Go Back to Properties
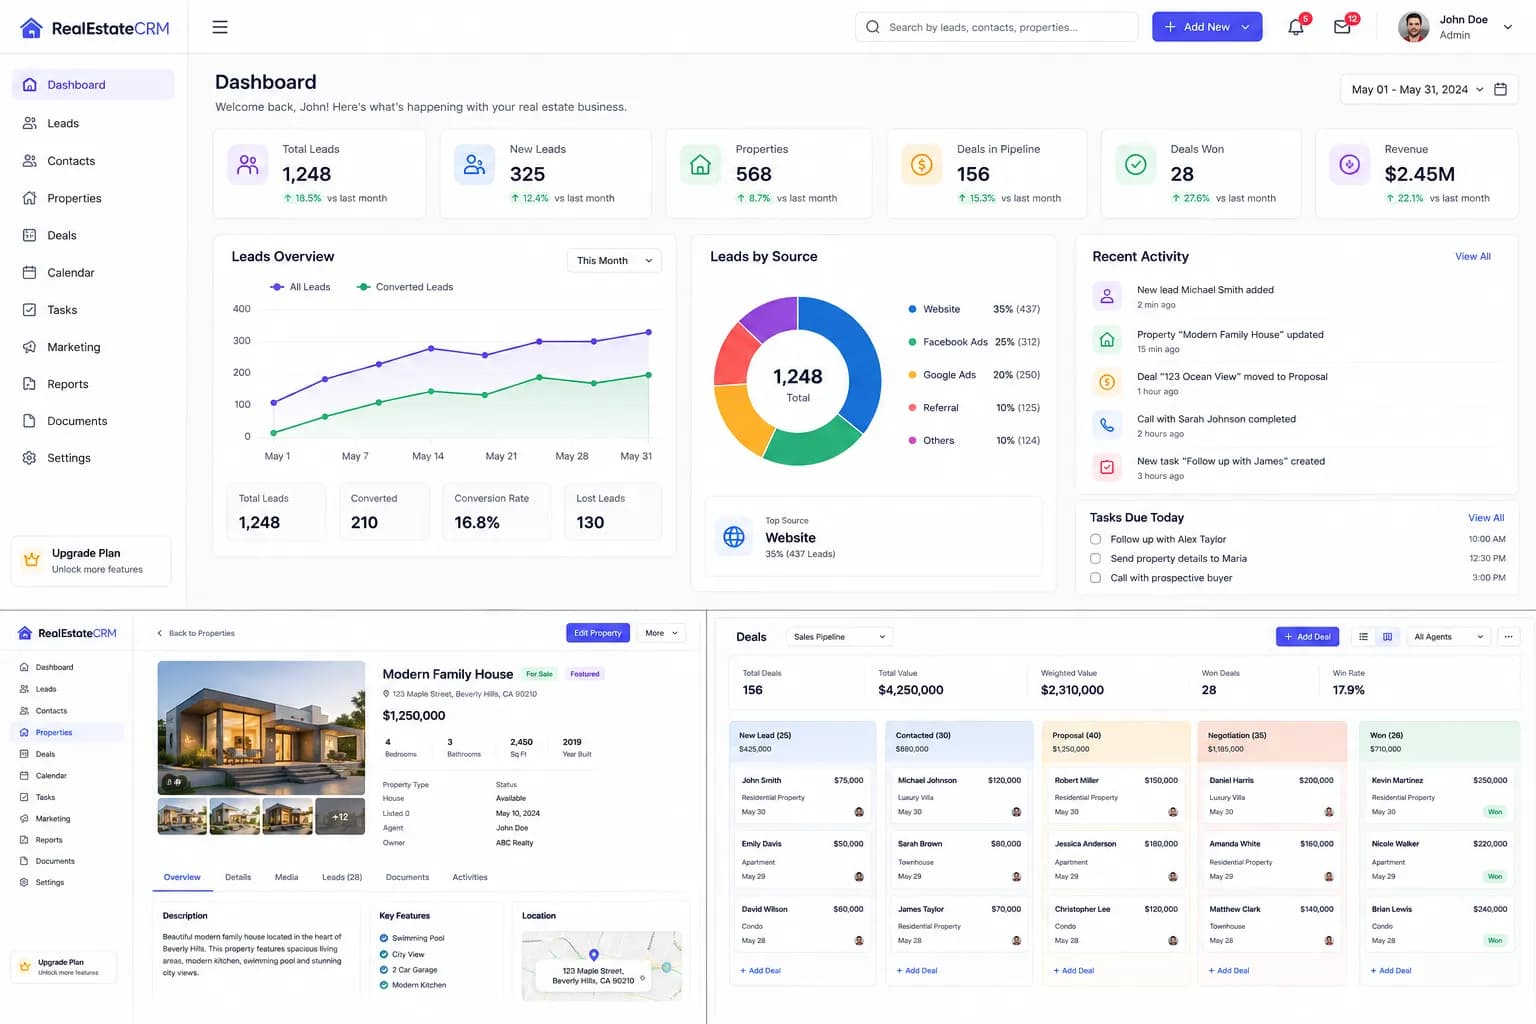 click(196, 633)
